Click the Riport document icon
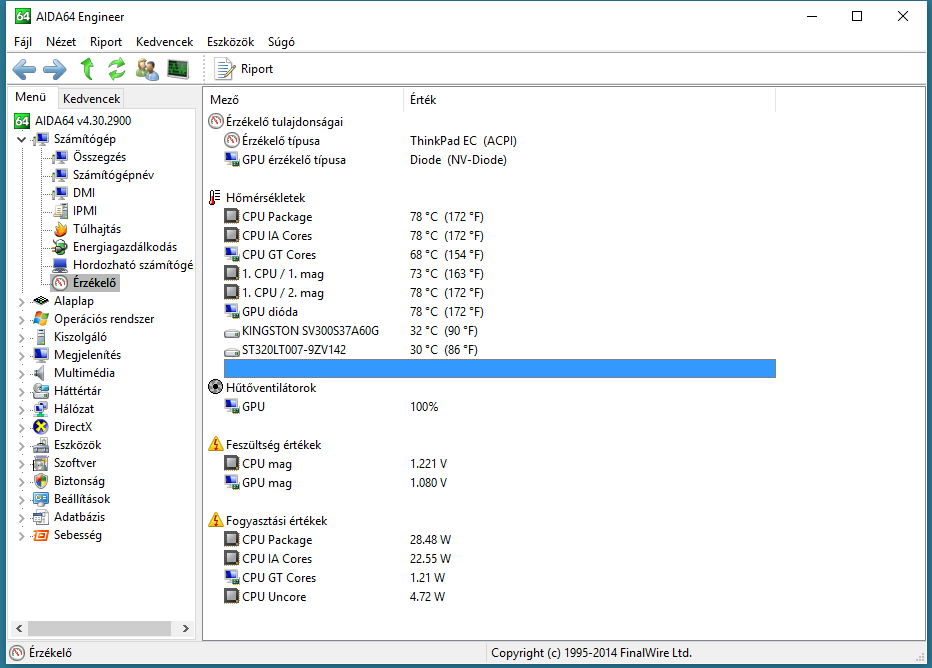The width and height of the screenshot is (932, 668). point(224,69)
